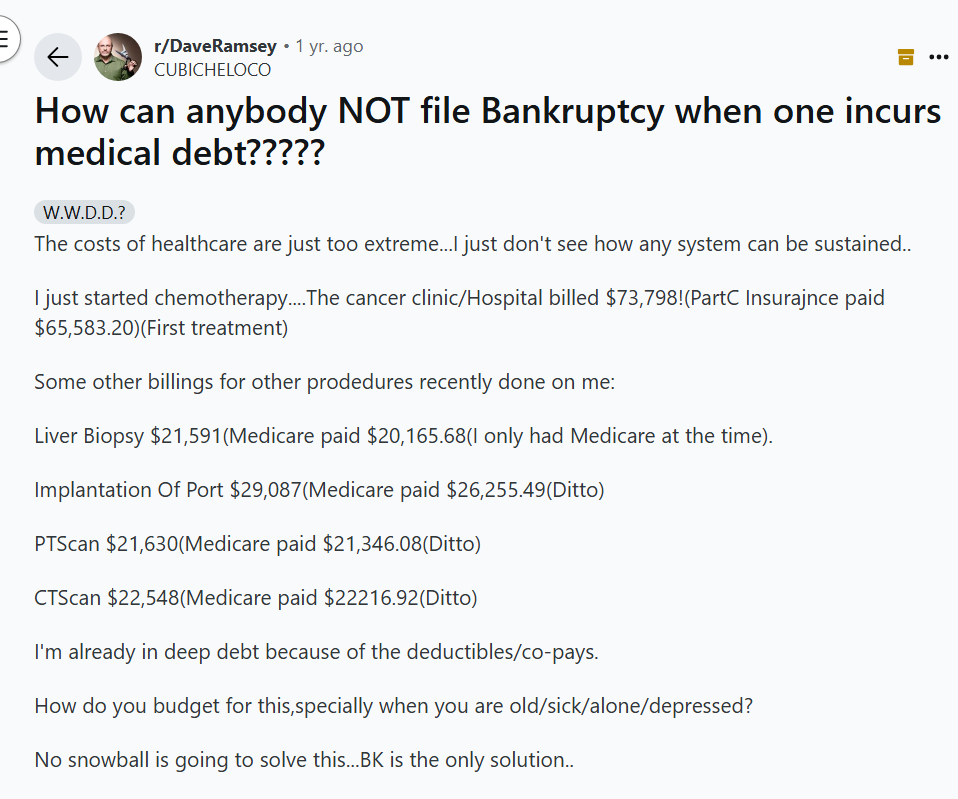Click the gold archived post icon
Screen dimensions: 958x799
[906, 57]
